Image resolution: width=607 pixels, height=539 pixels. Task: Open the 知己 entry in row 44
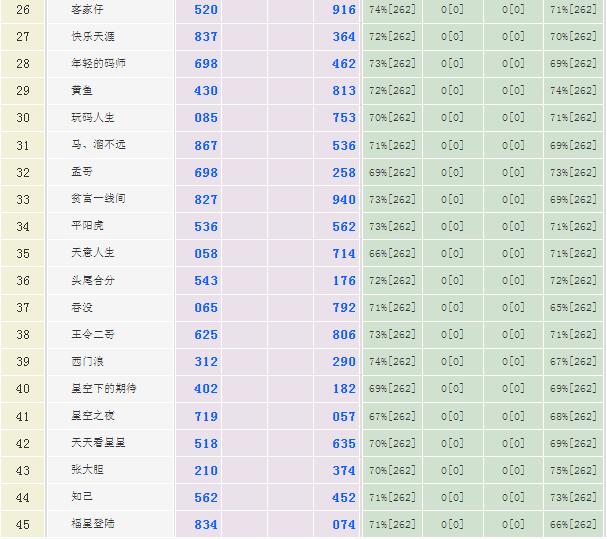coord(81,497)
